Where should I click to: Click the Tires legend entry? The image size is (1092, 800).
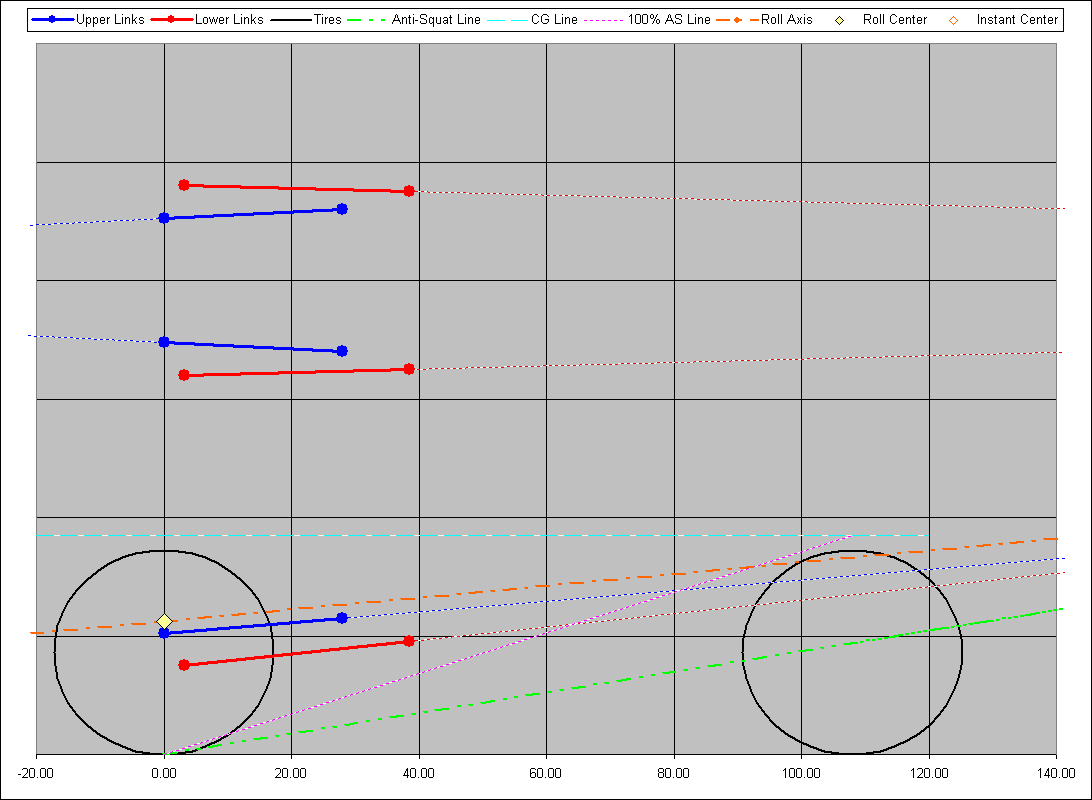[x=306, y=19]
